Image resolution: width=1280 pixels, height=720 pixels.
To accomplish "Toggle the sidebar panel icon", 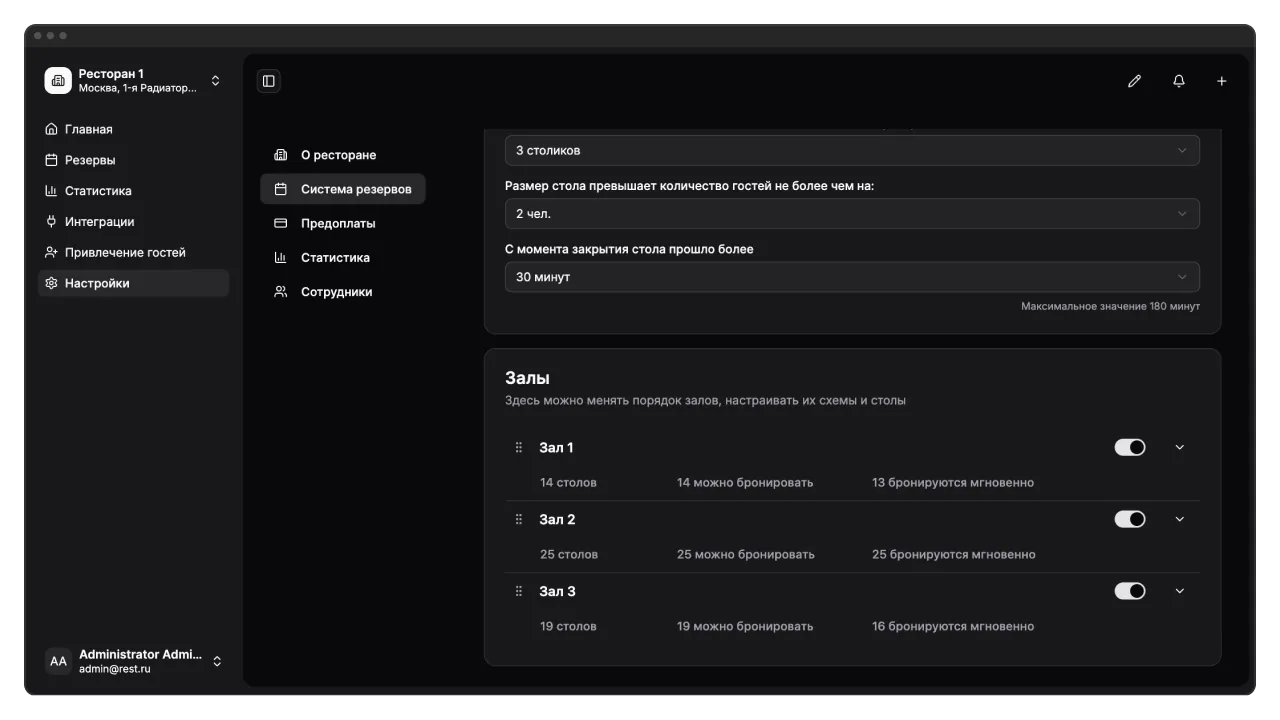I will point(269,81).
